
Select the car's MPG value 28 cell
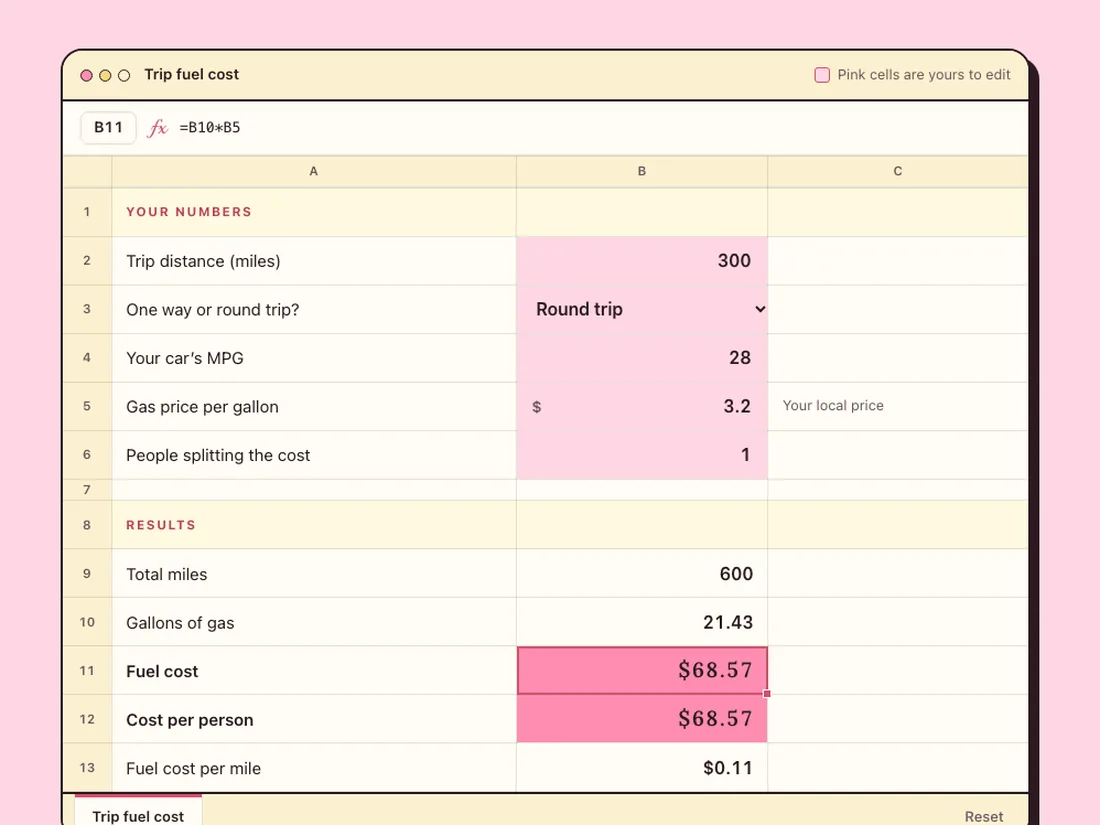click(642, 358)
